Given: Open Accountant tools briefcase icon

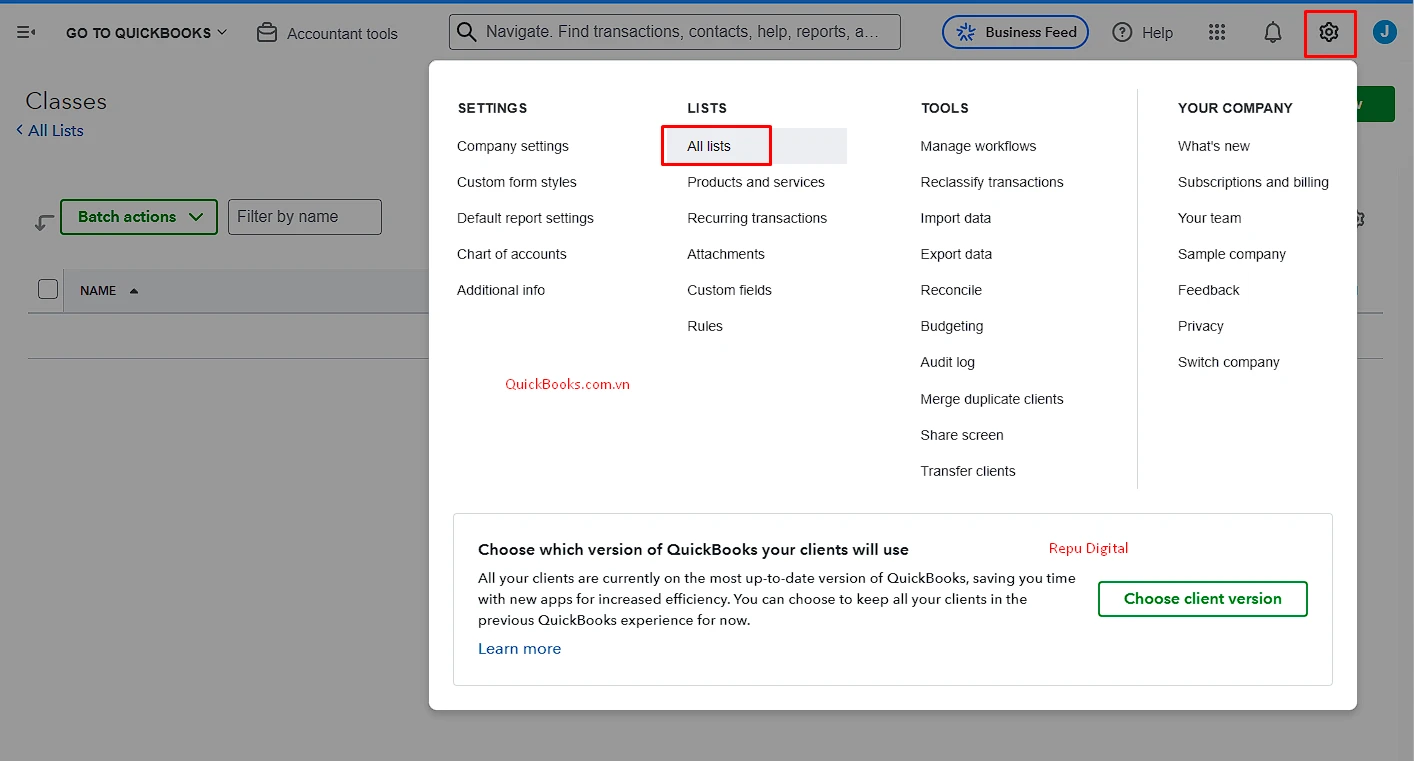Looking at the screenshot, I should (x=266, y=31).
